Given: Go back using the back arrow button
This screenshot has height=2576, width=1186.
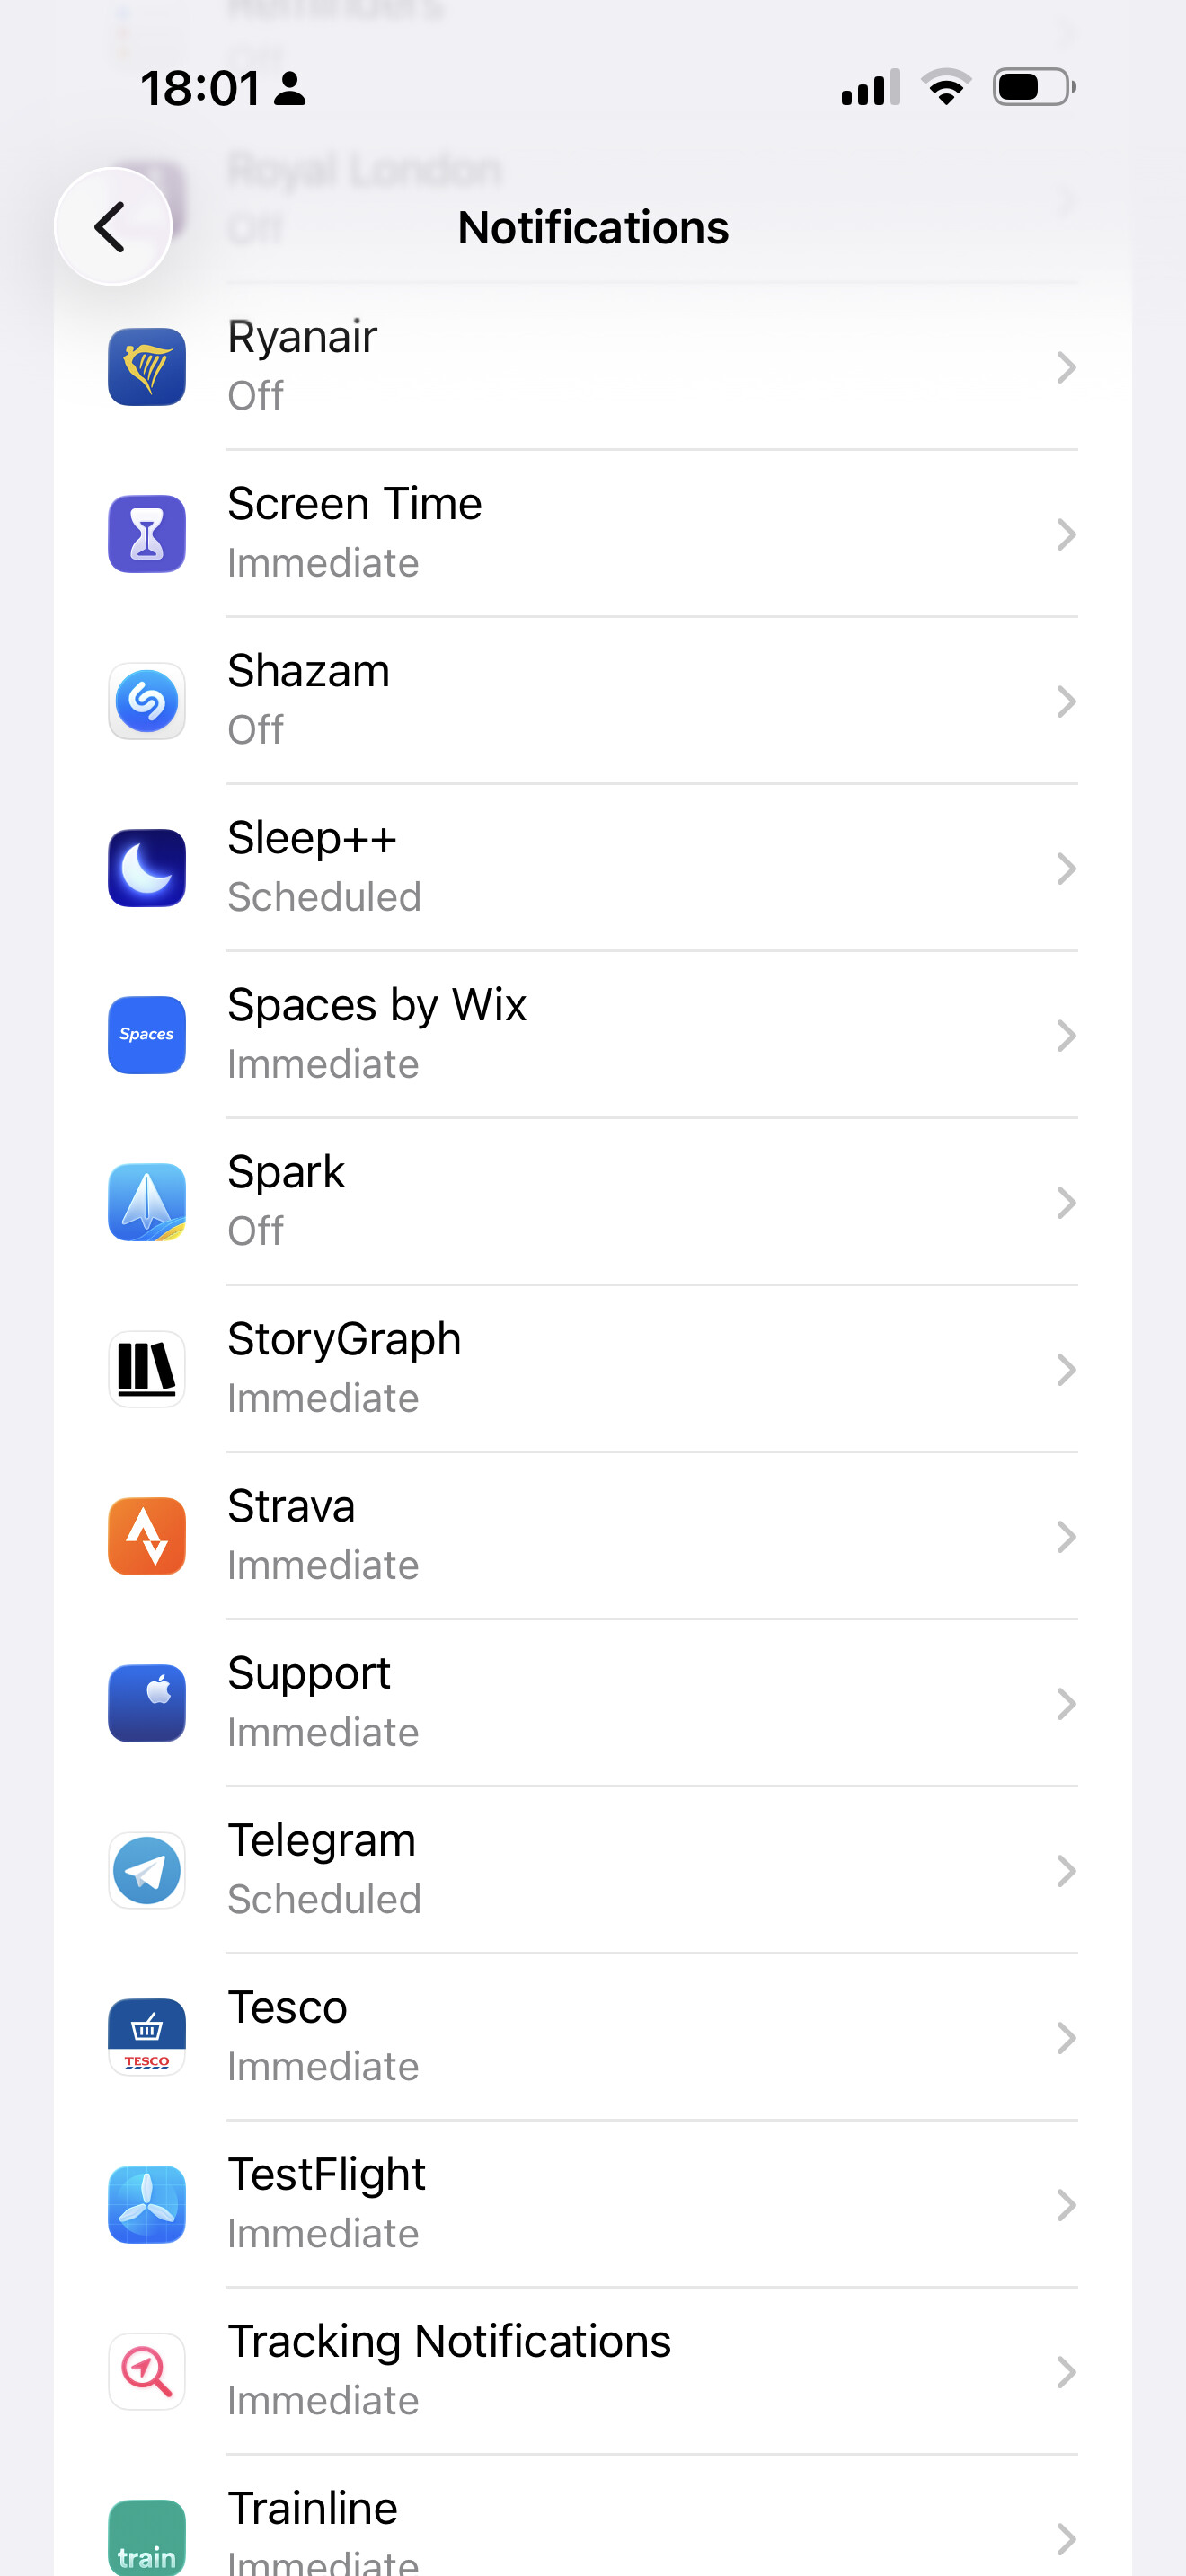Looking at the screenshot, I should click(x=113, y=227).
